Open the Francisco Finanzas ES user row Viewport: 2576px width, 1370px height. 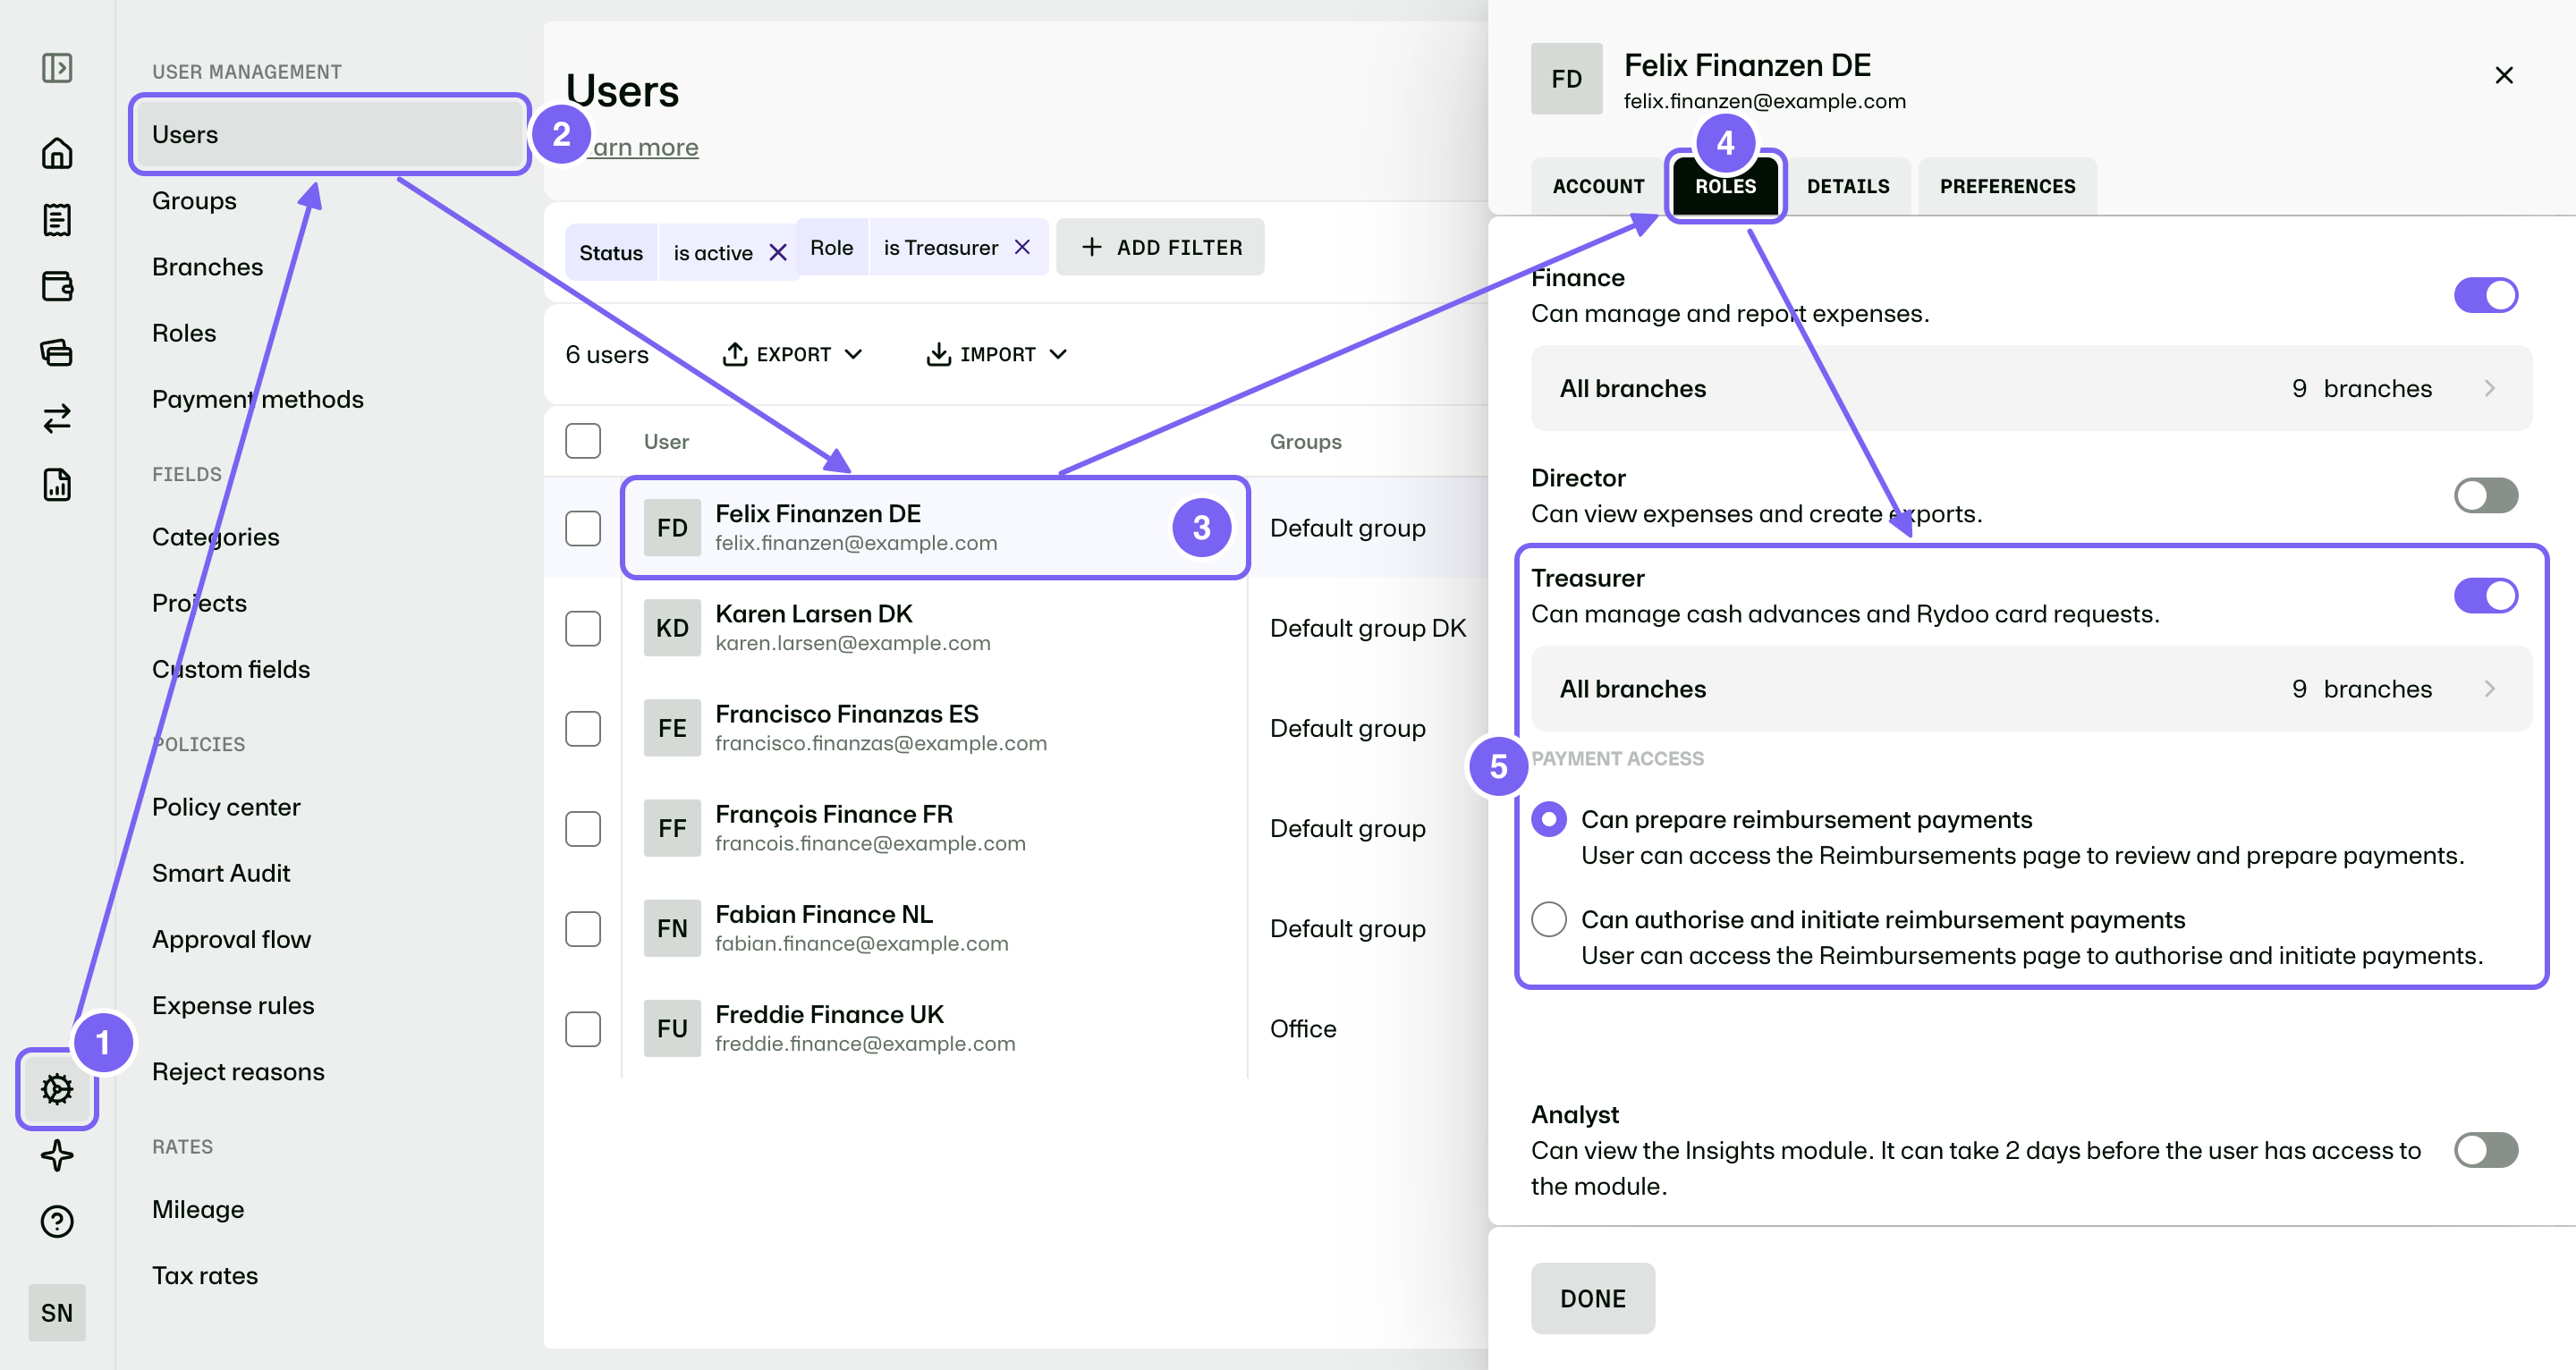click(x=935, y=728)
